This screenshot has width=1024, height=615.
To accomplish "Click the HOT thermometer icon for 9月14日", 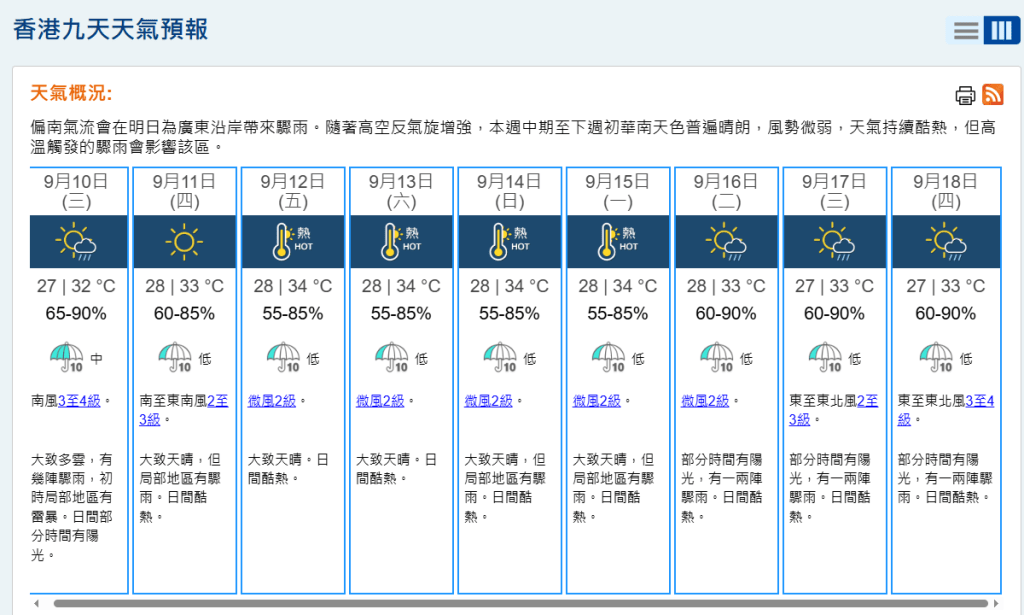I will point(509,242).
